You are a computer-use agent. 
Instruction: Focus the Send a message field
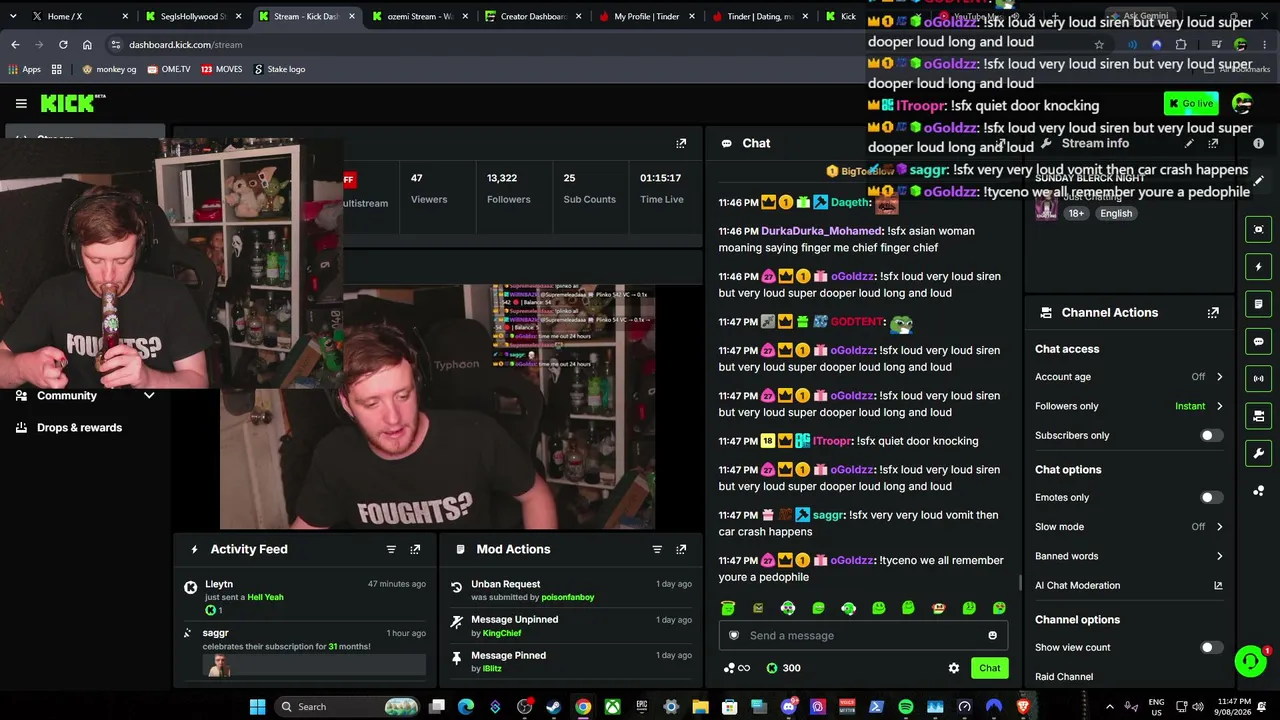[863, 635]
